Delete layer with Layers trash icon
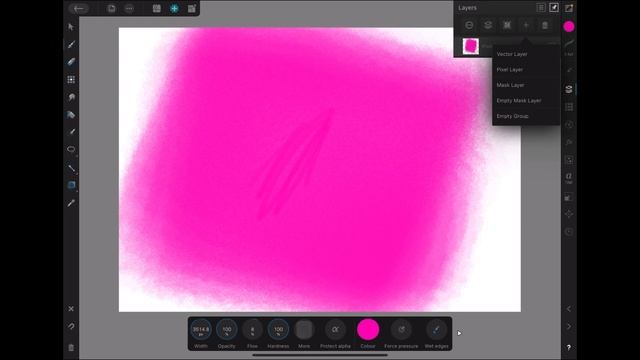The image size is (640, 360). tap(544, 25)
